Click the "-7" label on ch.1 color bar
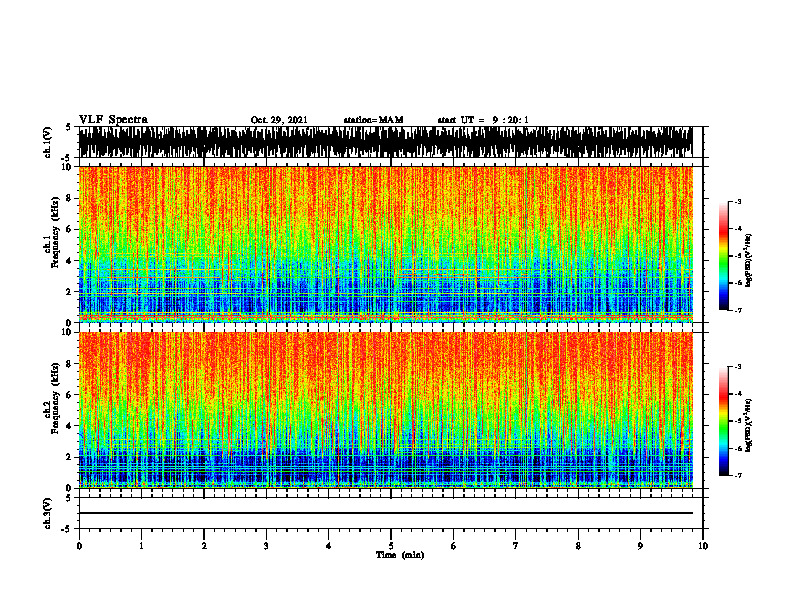The image size is (792, 612). [737, 310]
